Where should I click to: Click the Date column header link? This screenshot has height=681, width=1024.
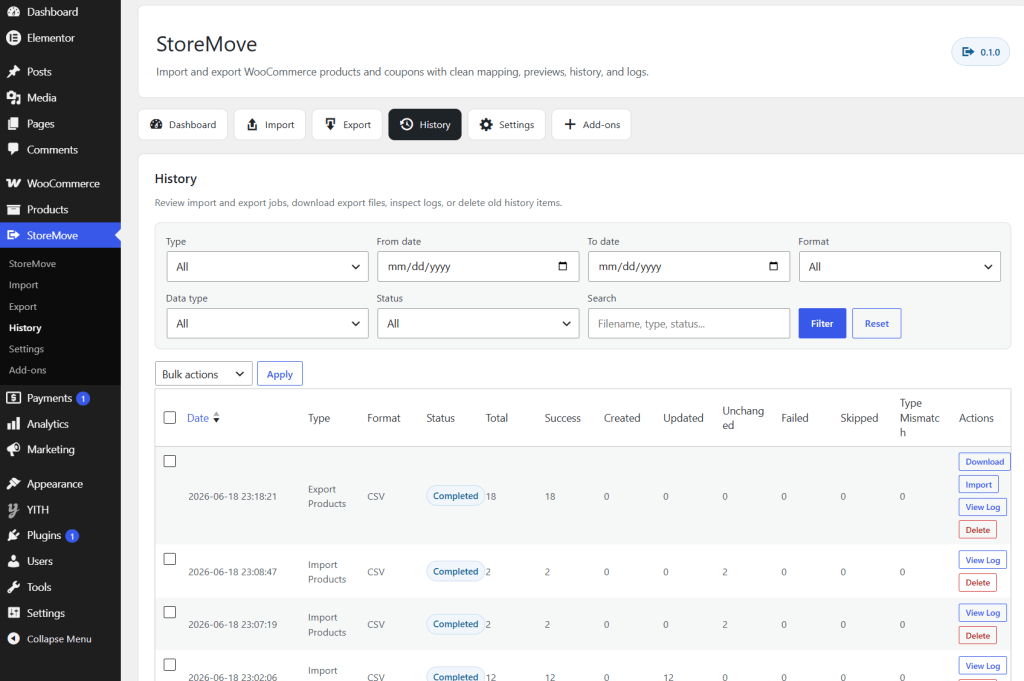(198, 418)
